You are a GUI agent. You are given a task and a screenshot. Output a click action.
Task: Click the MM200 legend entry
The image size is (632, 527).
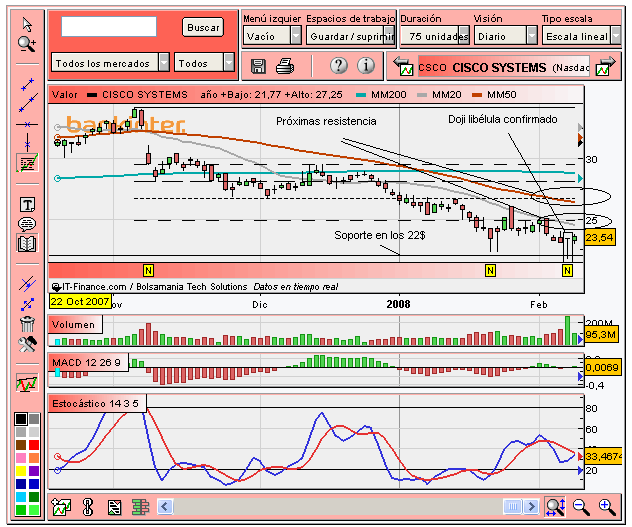[x=381, y=95]
